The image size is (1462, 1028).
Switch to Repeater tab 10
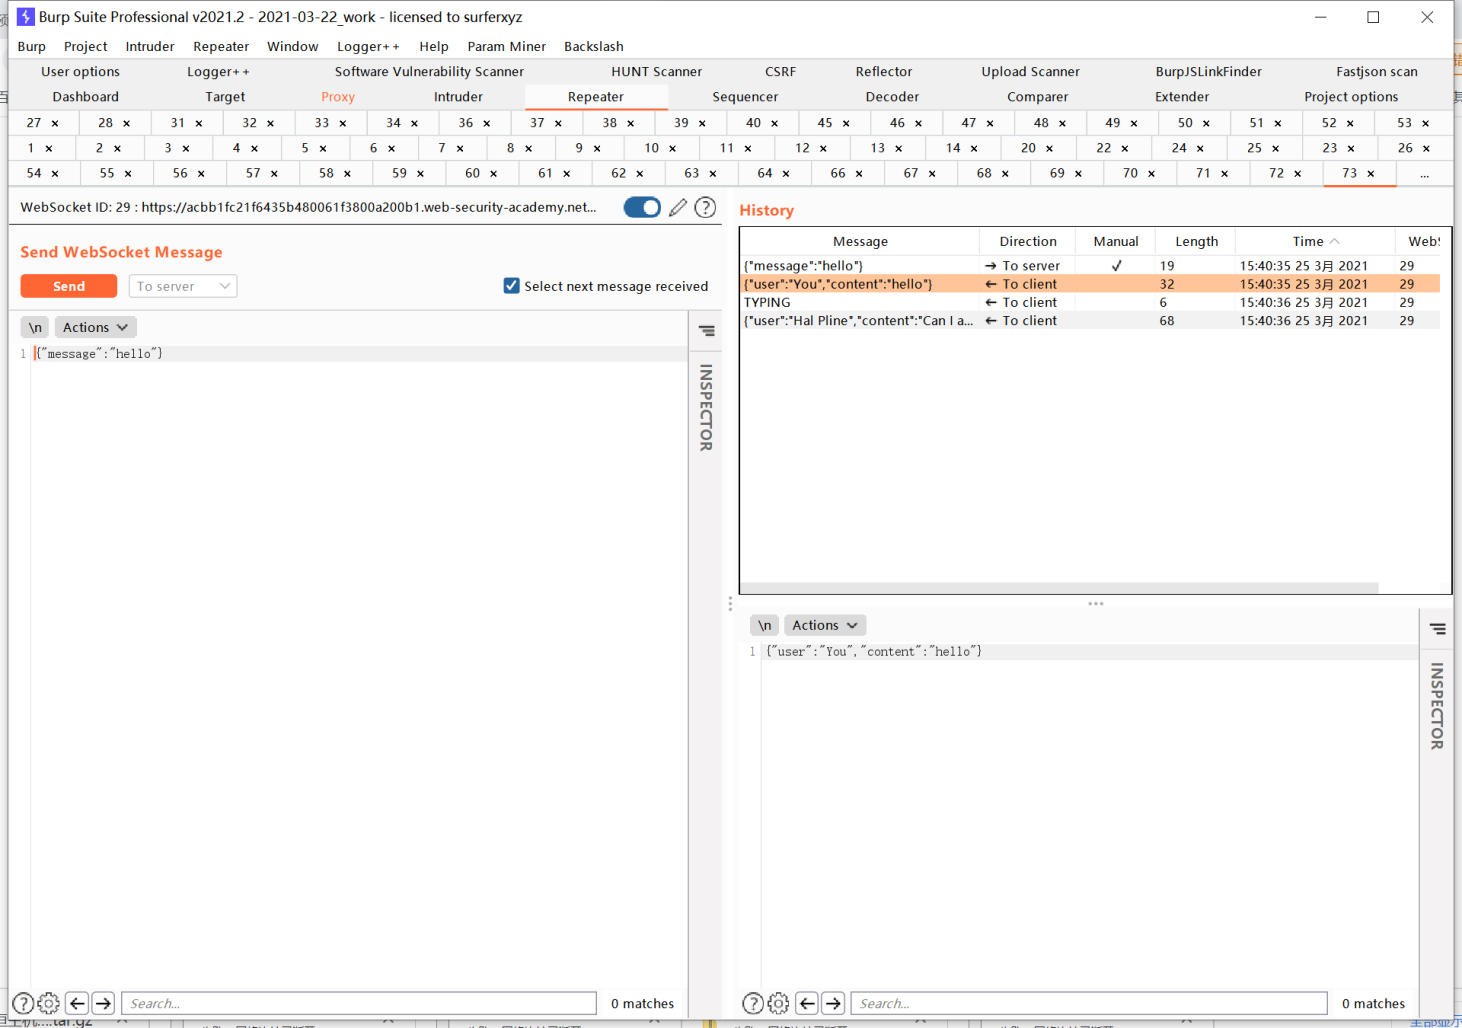[651, 148]
